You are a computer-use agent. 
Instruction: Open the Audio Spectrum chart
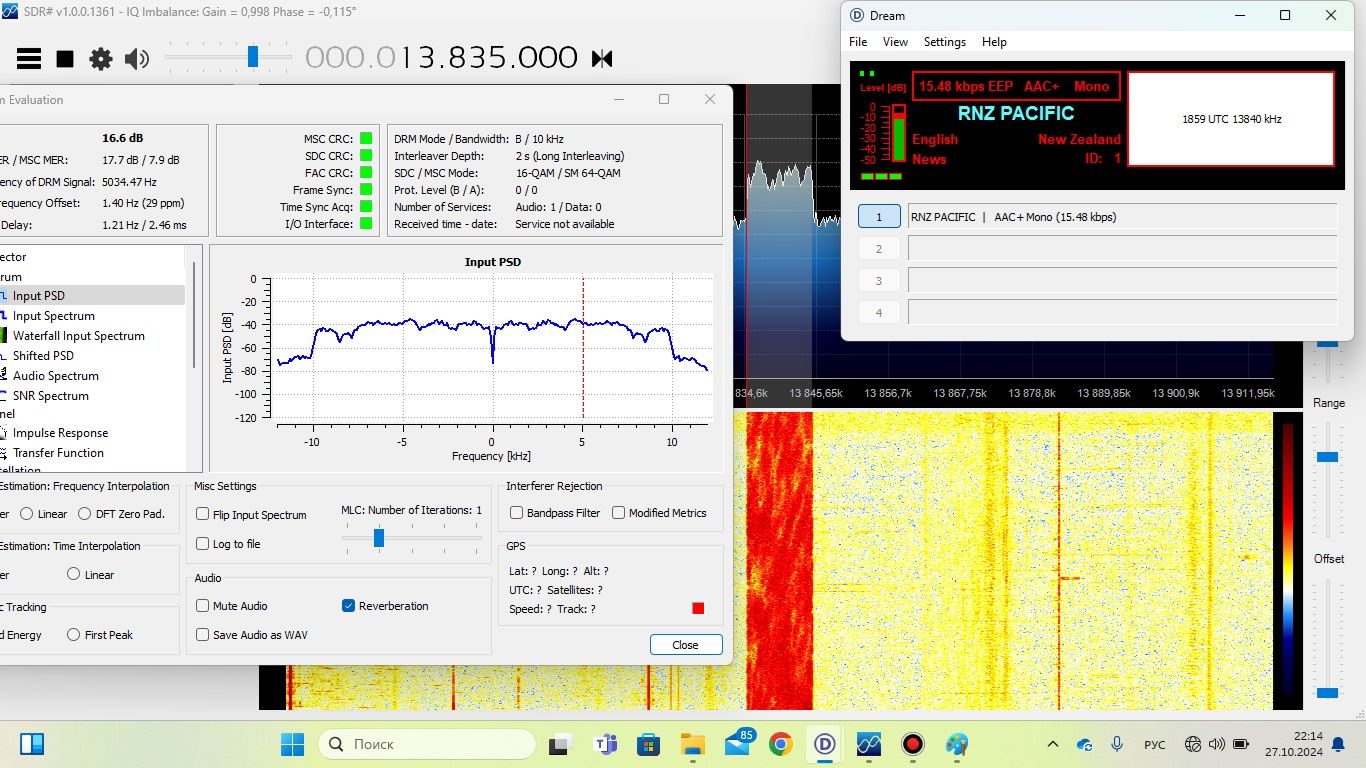tap(55, 376)
